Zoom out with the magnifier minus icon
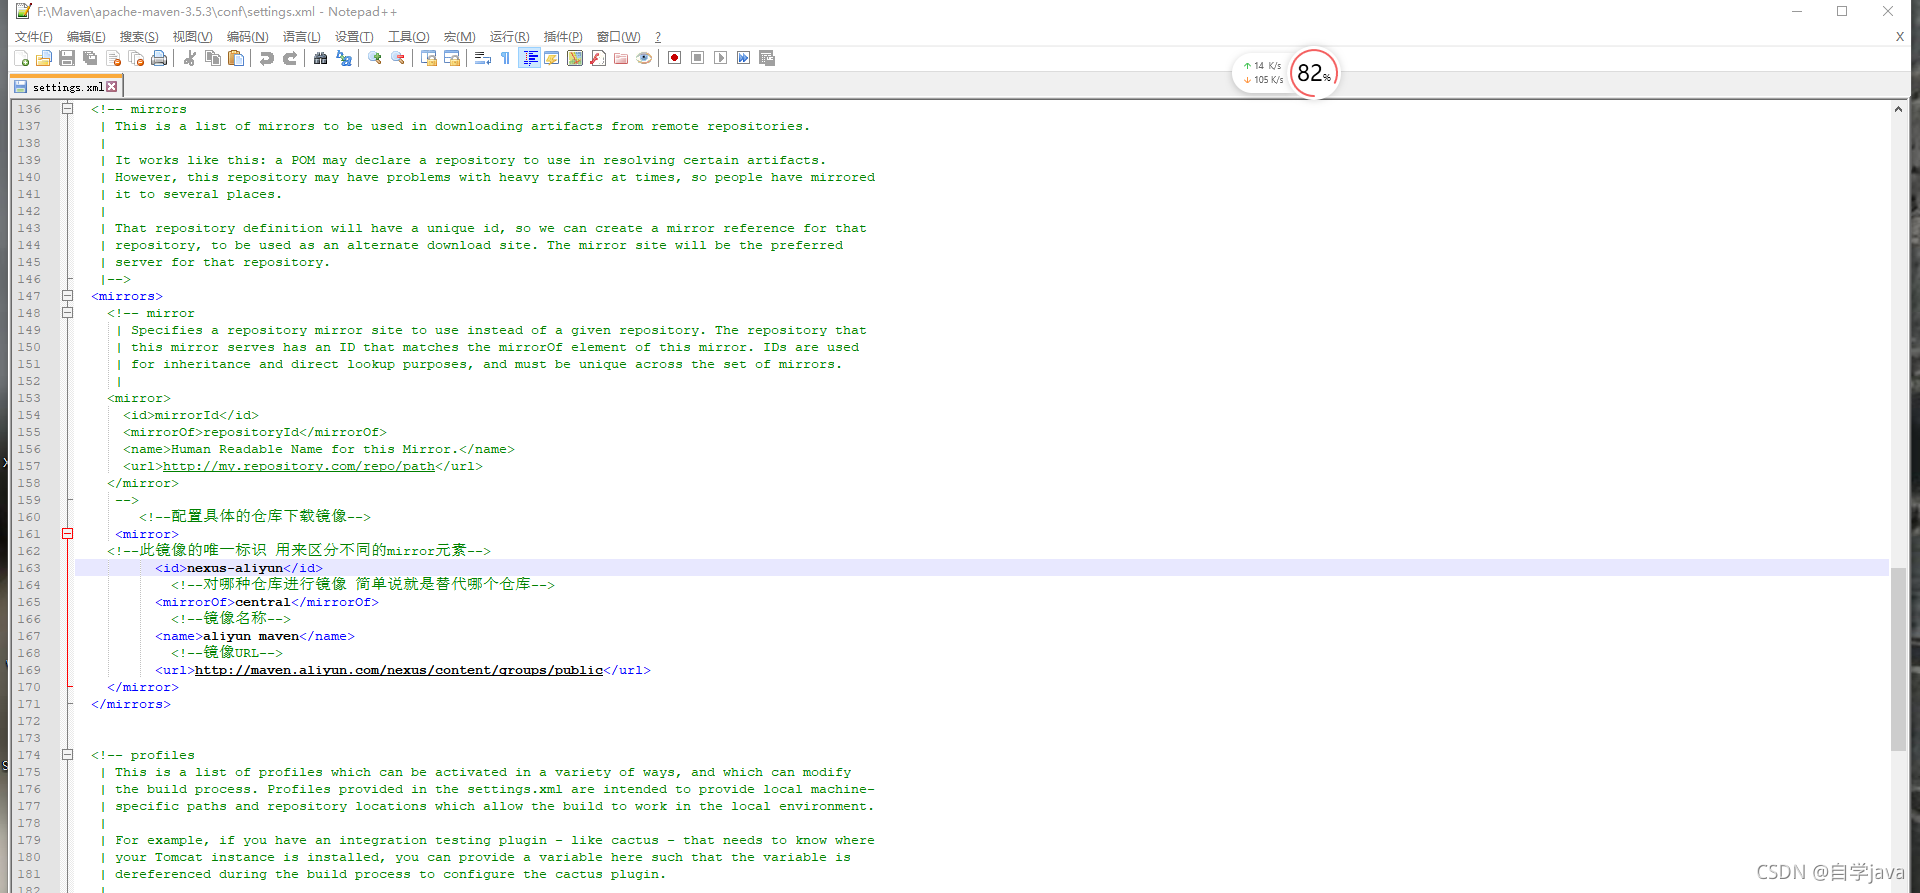The height and width of the screenshot is (893, 1920). tap(398, 58)
